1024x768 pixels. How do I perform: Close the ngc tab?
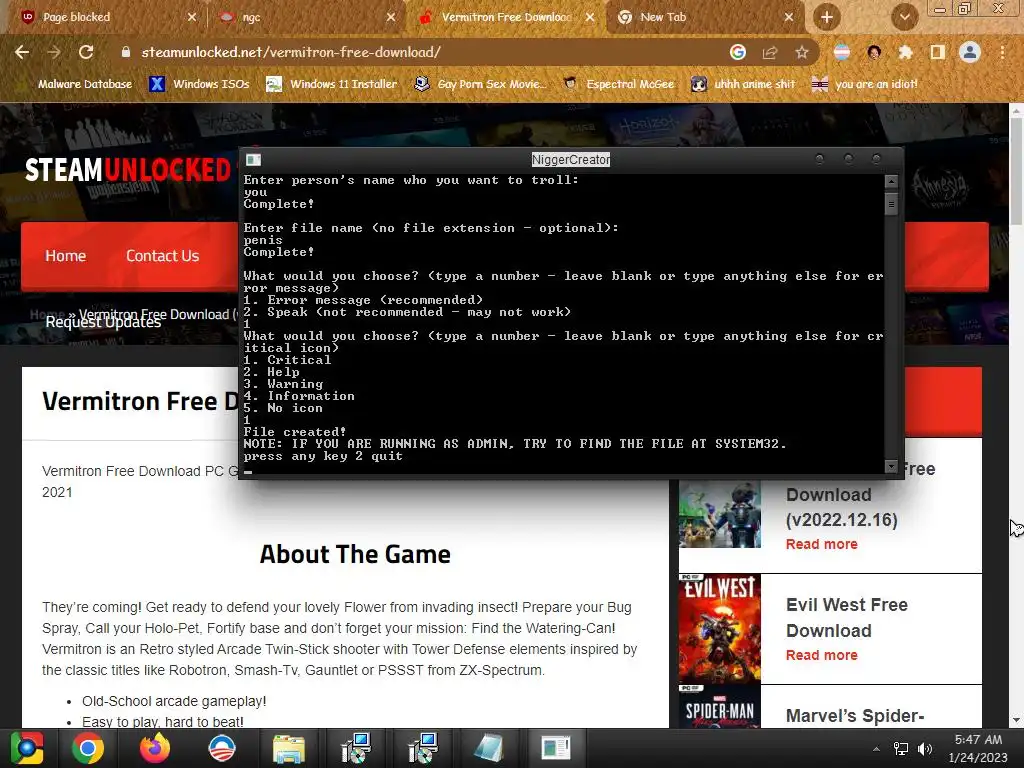coord(391,17)
